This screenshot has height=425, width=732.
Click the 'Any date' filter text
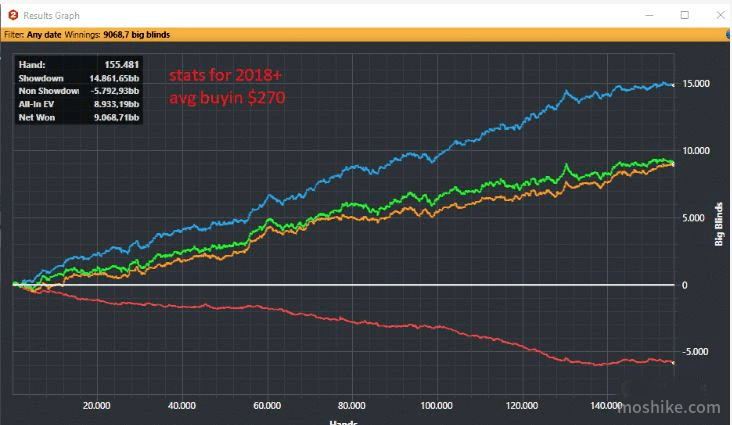(44, 35)
